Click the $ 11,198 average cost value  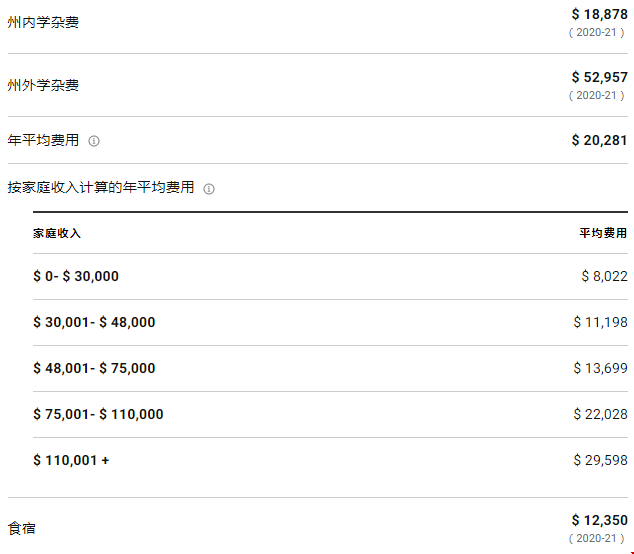point(600,323)
